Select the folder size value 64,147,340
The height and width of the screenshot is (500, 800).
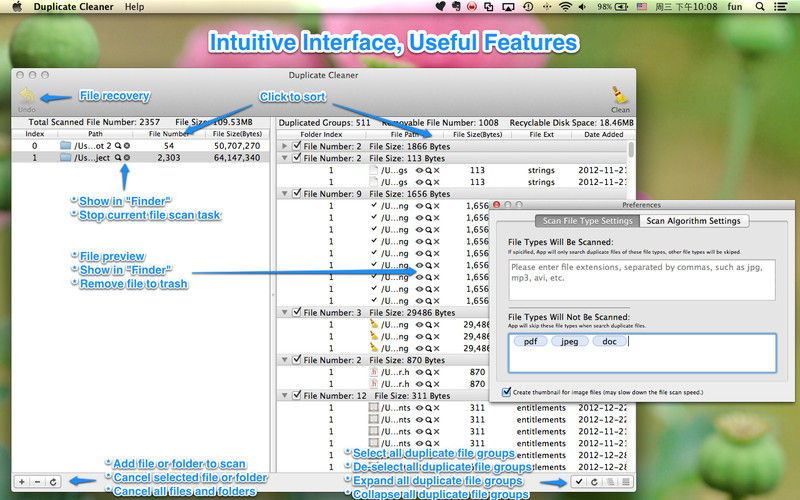coord(237,158)
